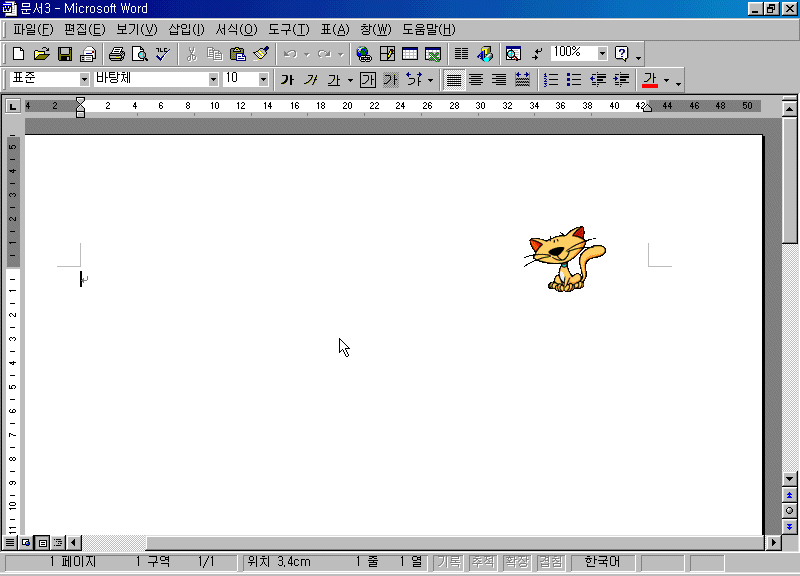Click the distributed alignment icon

coord(522,80)
